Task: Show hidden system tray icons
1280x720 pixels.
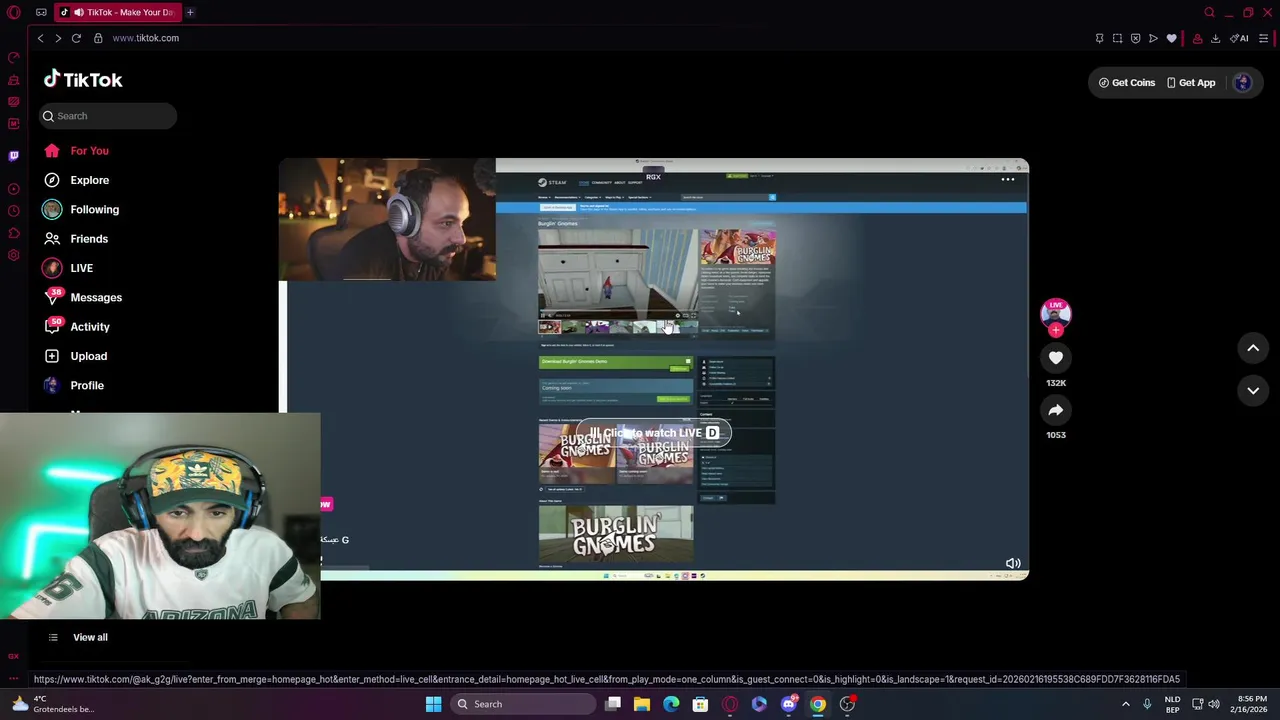Action: 1125,704
